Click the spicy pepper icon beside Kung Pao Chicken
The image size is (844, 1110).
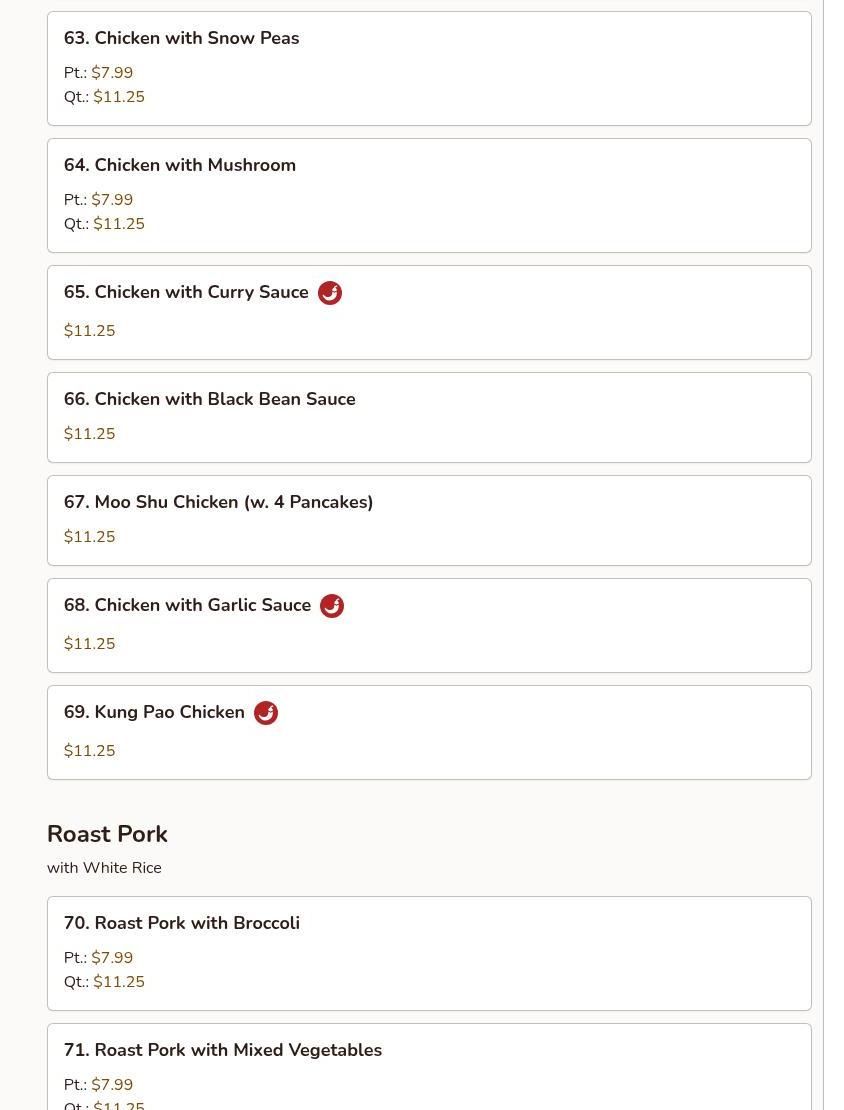tap(266, 713)
